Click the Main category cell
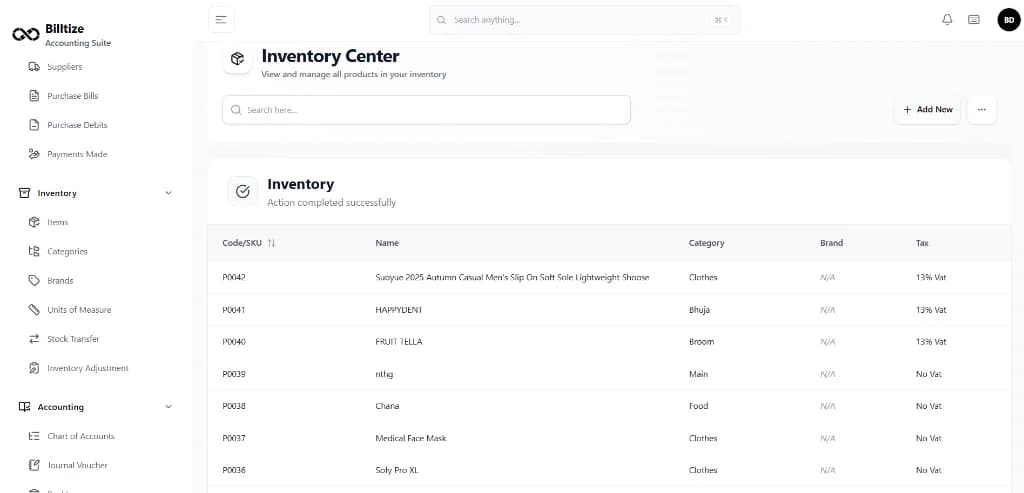 (x=698, y=374)
